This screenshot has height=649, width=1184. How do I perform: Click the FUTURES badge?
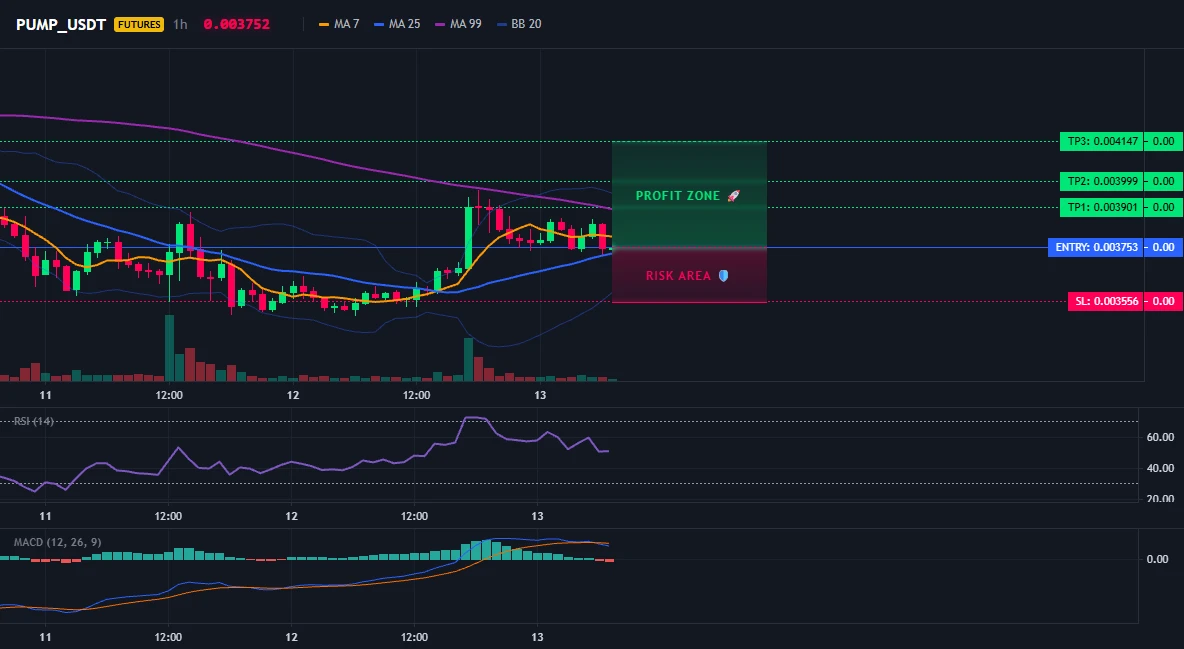(138, 24)
